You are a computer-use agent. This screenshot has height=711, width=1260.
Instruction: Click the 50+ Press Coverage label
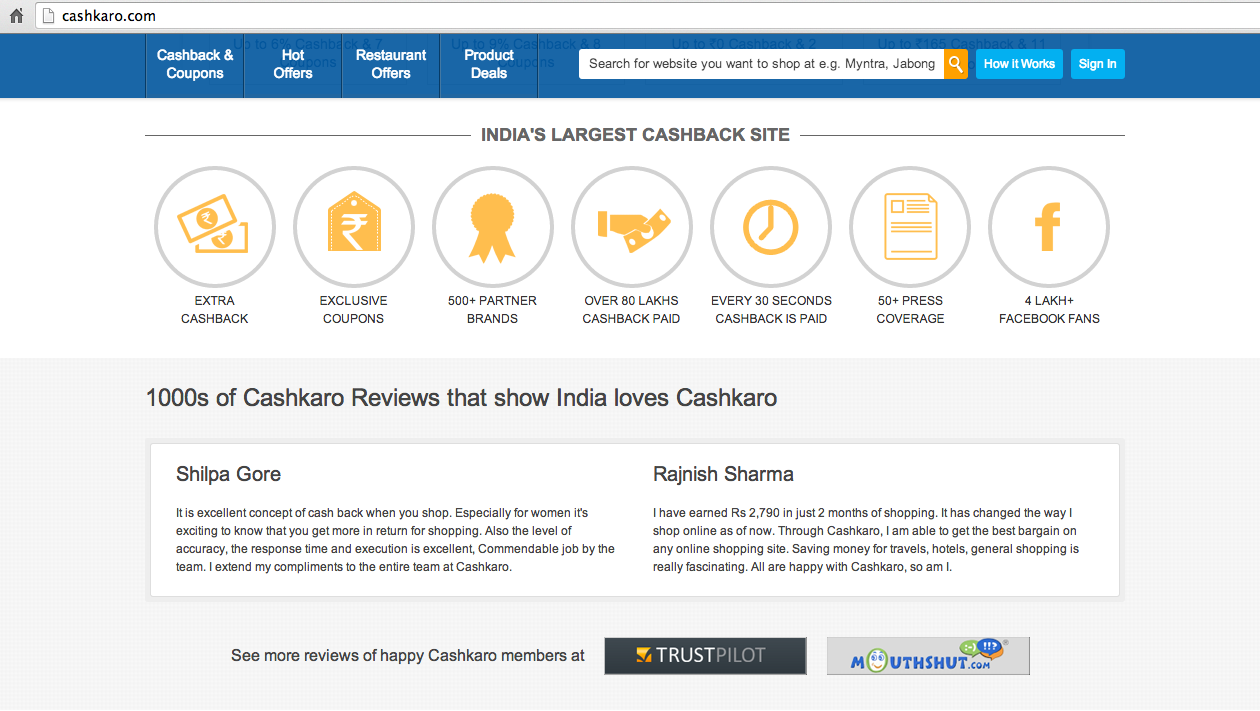coord(910,310)
